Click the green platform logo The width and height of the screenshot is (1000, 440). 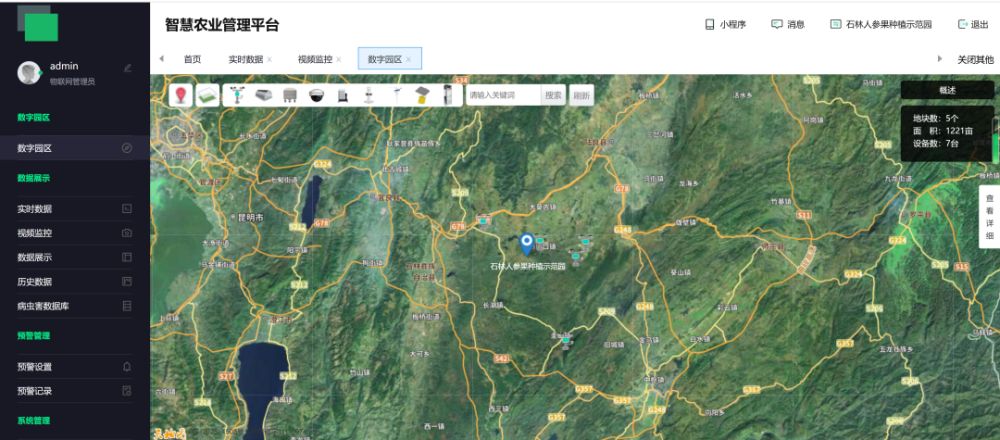pos(38,23)
